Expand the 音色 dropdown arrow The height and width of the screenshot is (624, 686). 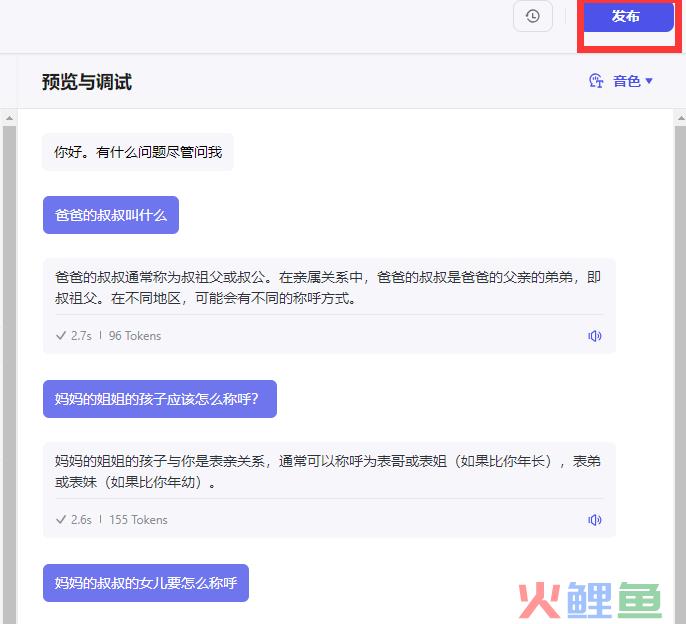649,81
